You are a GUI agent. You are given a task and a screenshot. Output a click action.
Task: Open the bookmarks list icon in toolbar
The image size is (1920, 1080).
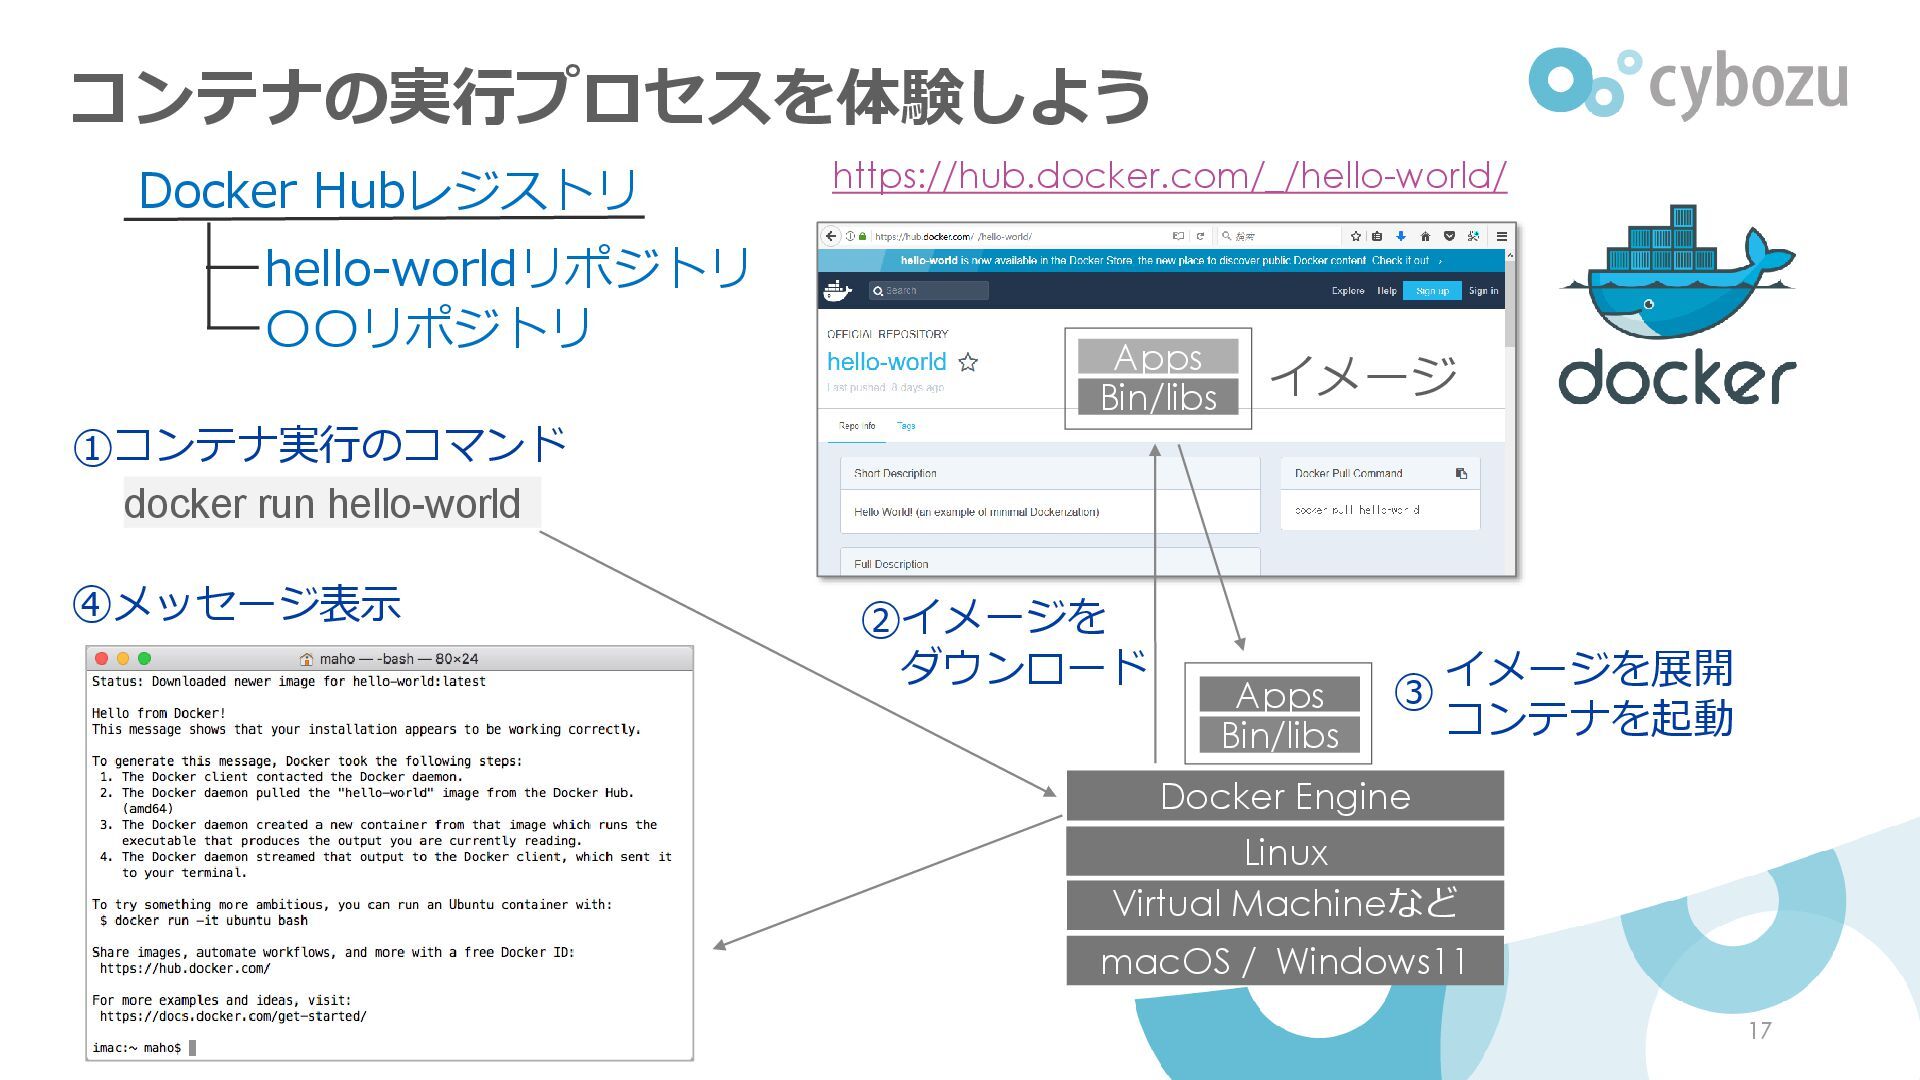pyautogui.click(x=1377, y=237)
